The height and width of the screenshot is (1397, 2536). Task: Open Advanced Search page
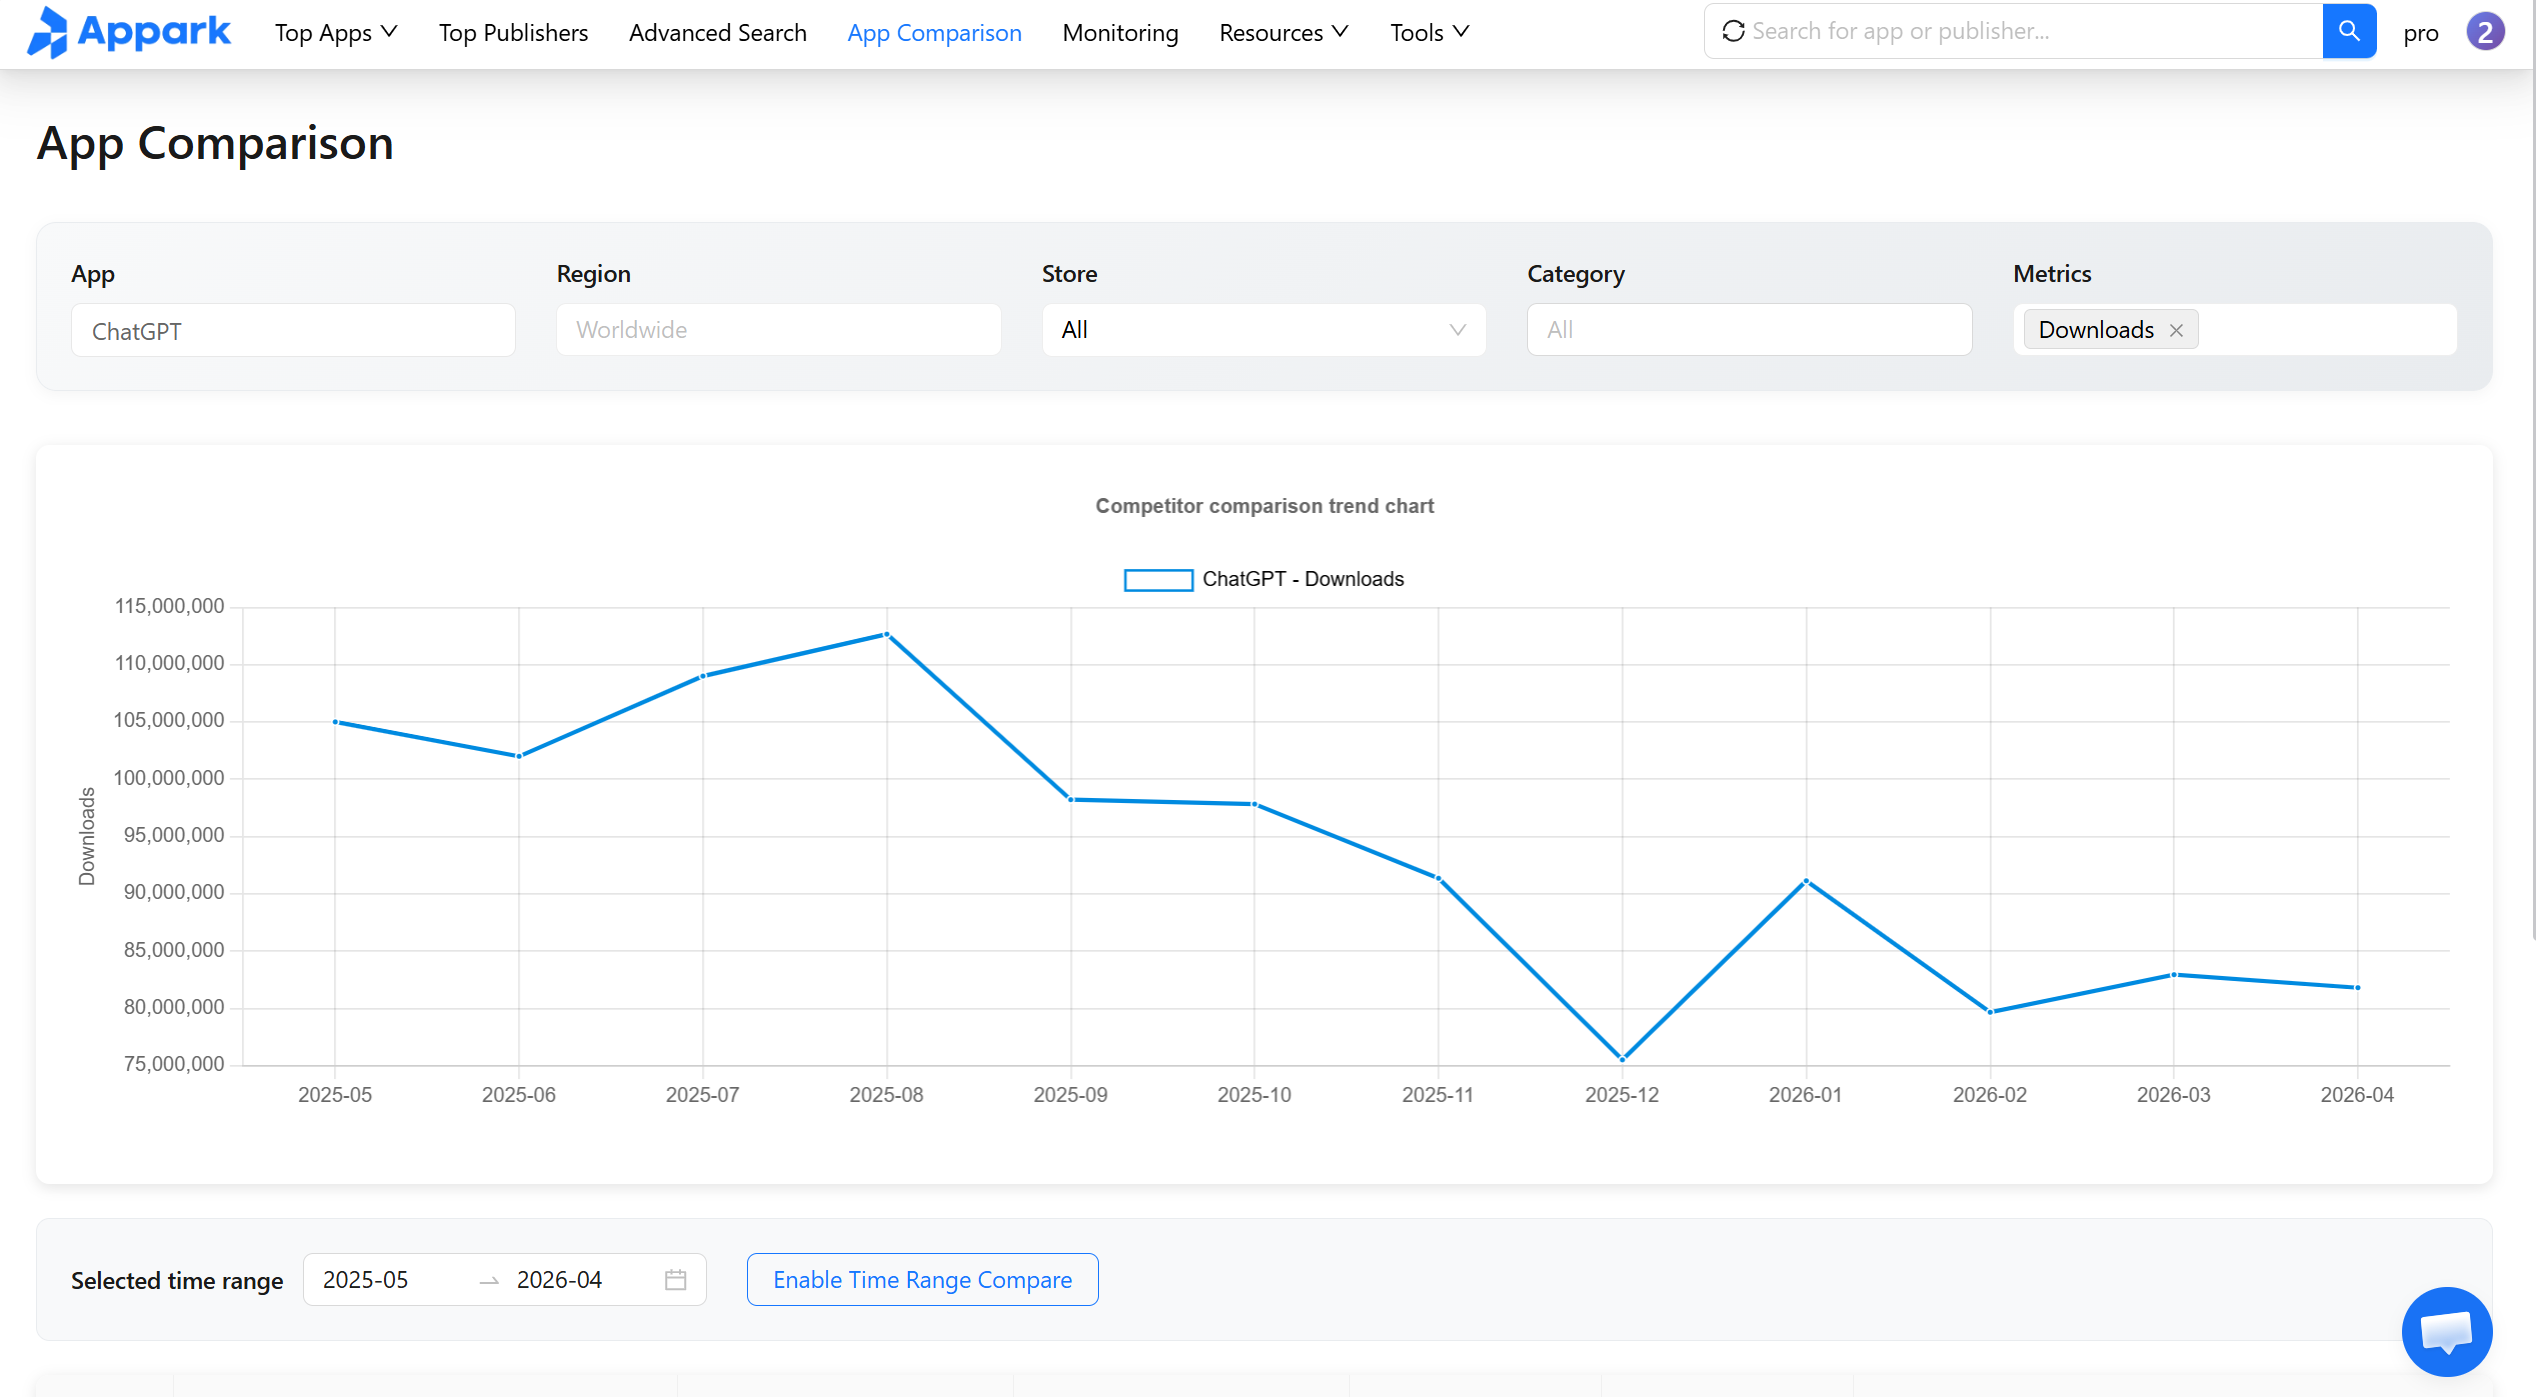click(718, 32)
